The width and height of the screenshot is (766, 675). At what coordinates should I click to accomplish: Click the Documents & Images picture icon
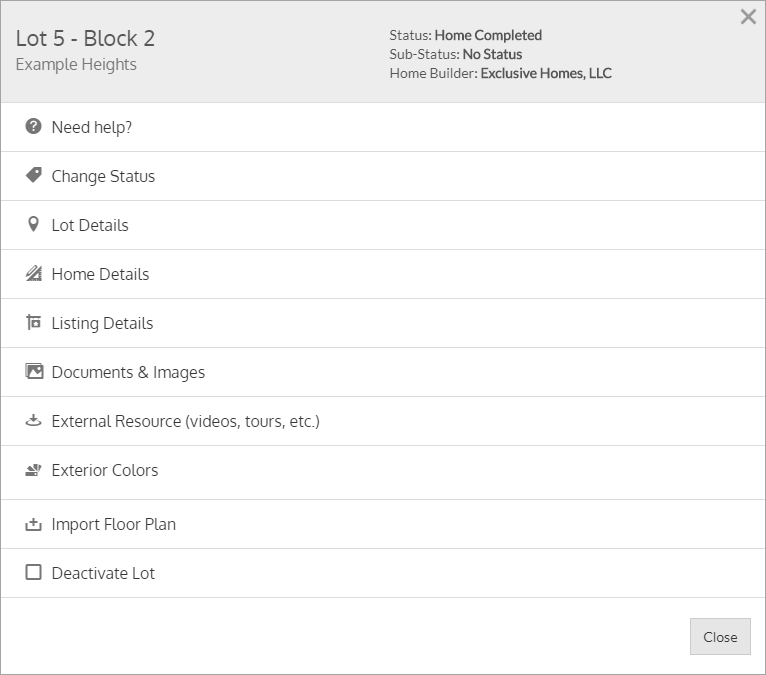click(x=34, y=372)
